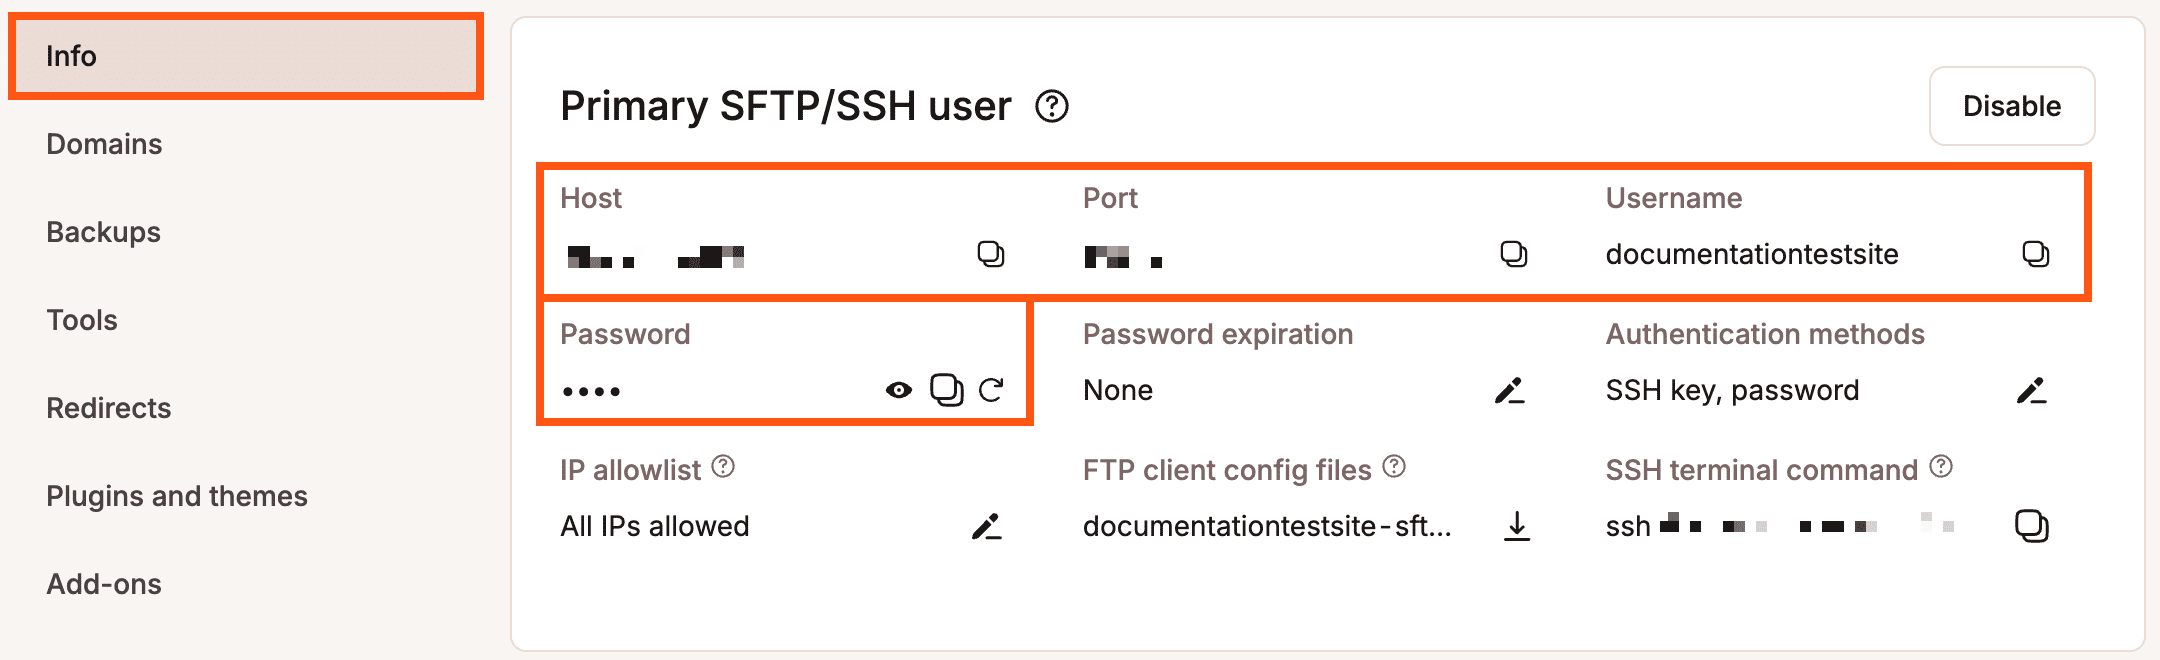Open the IP allowlist editor
Image resolution: width=2160 pixels, height=660 pixels.
pyautogui.click(x=988, y=525)
